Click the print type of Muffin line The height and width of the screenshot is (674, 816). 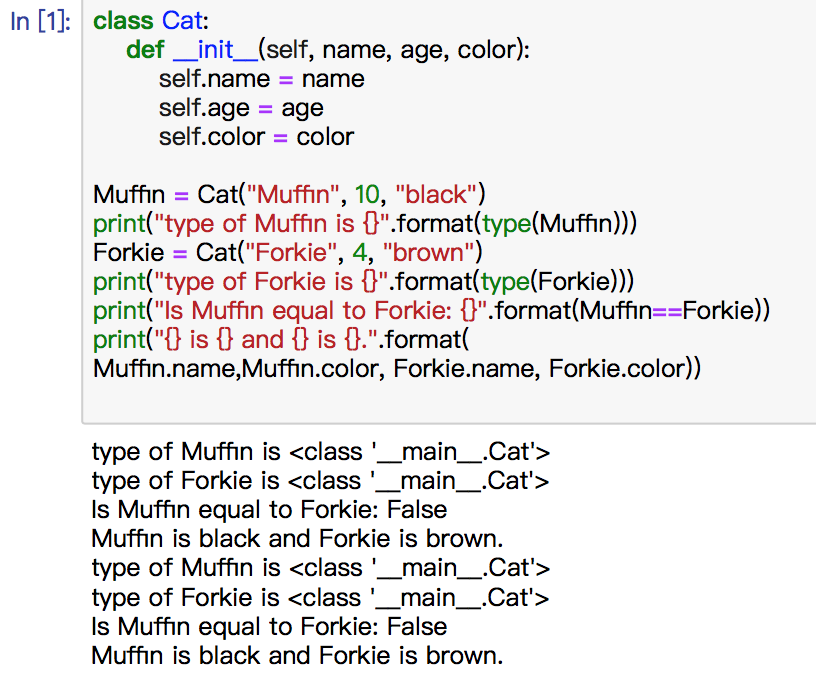tap(365, 224)
